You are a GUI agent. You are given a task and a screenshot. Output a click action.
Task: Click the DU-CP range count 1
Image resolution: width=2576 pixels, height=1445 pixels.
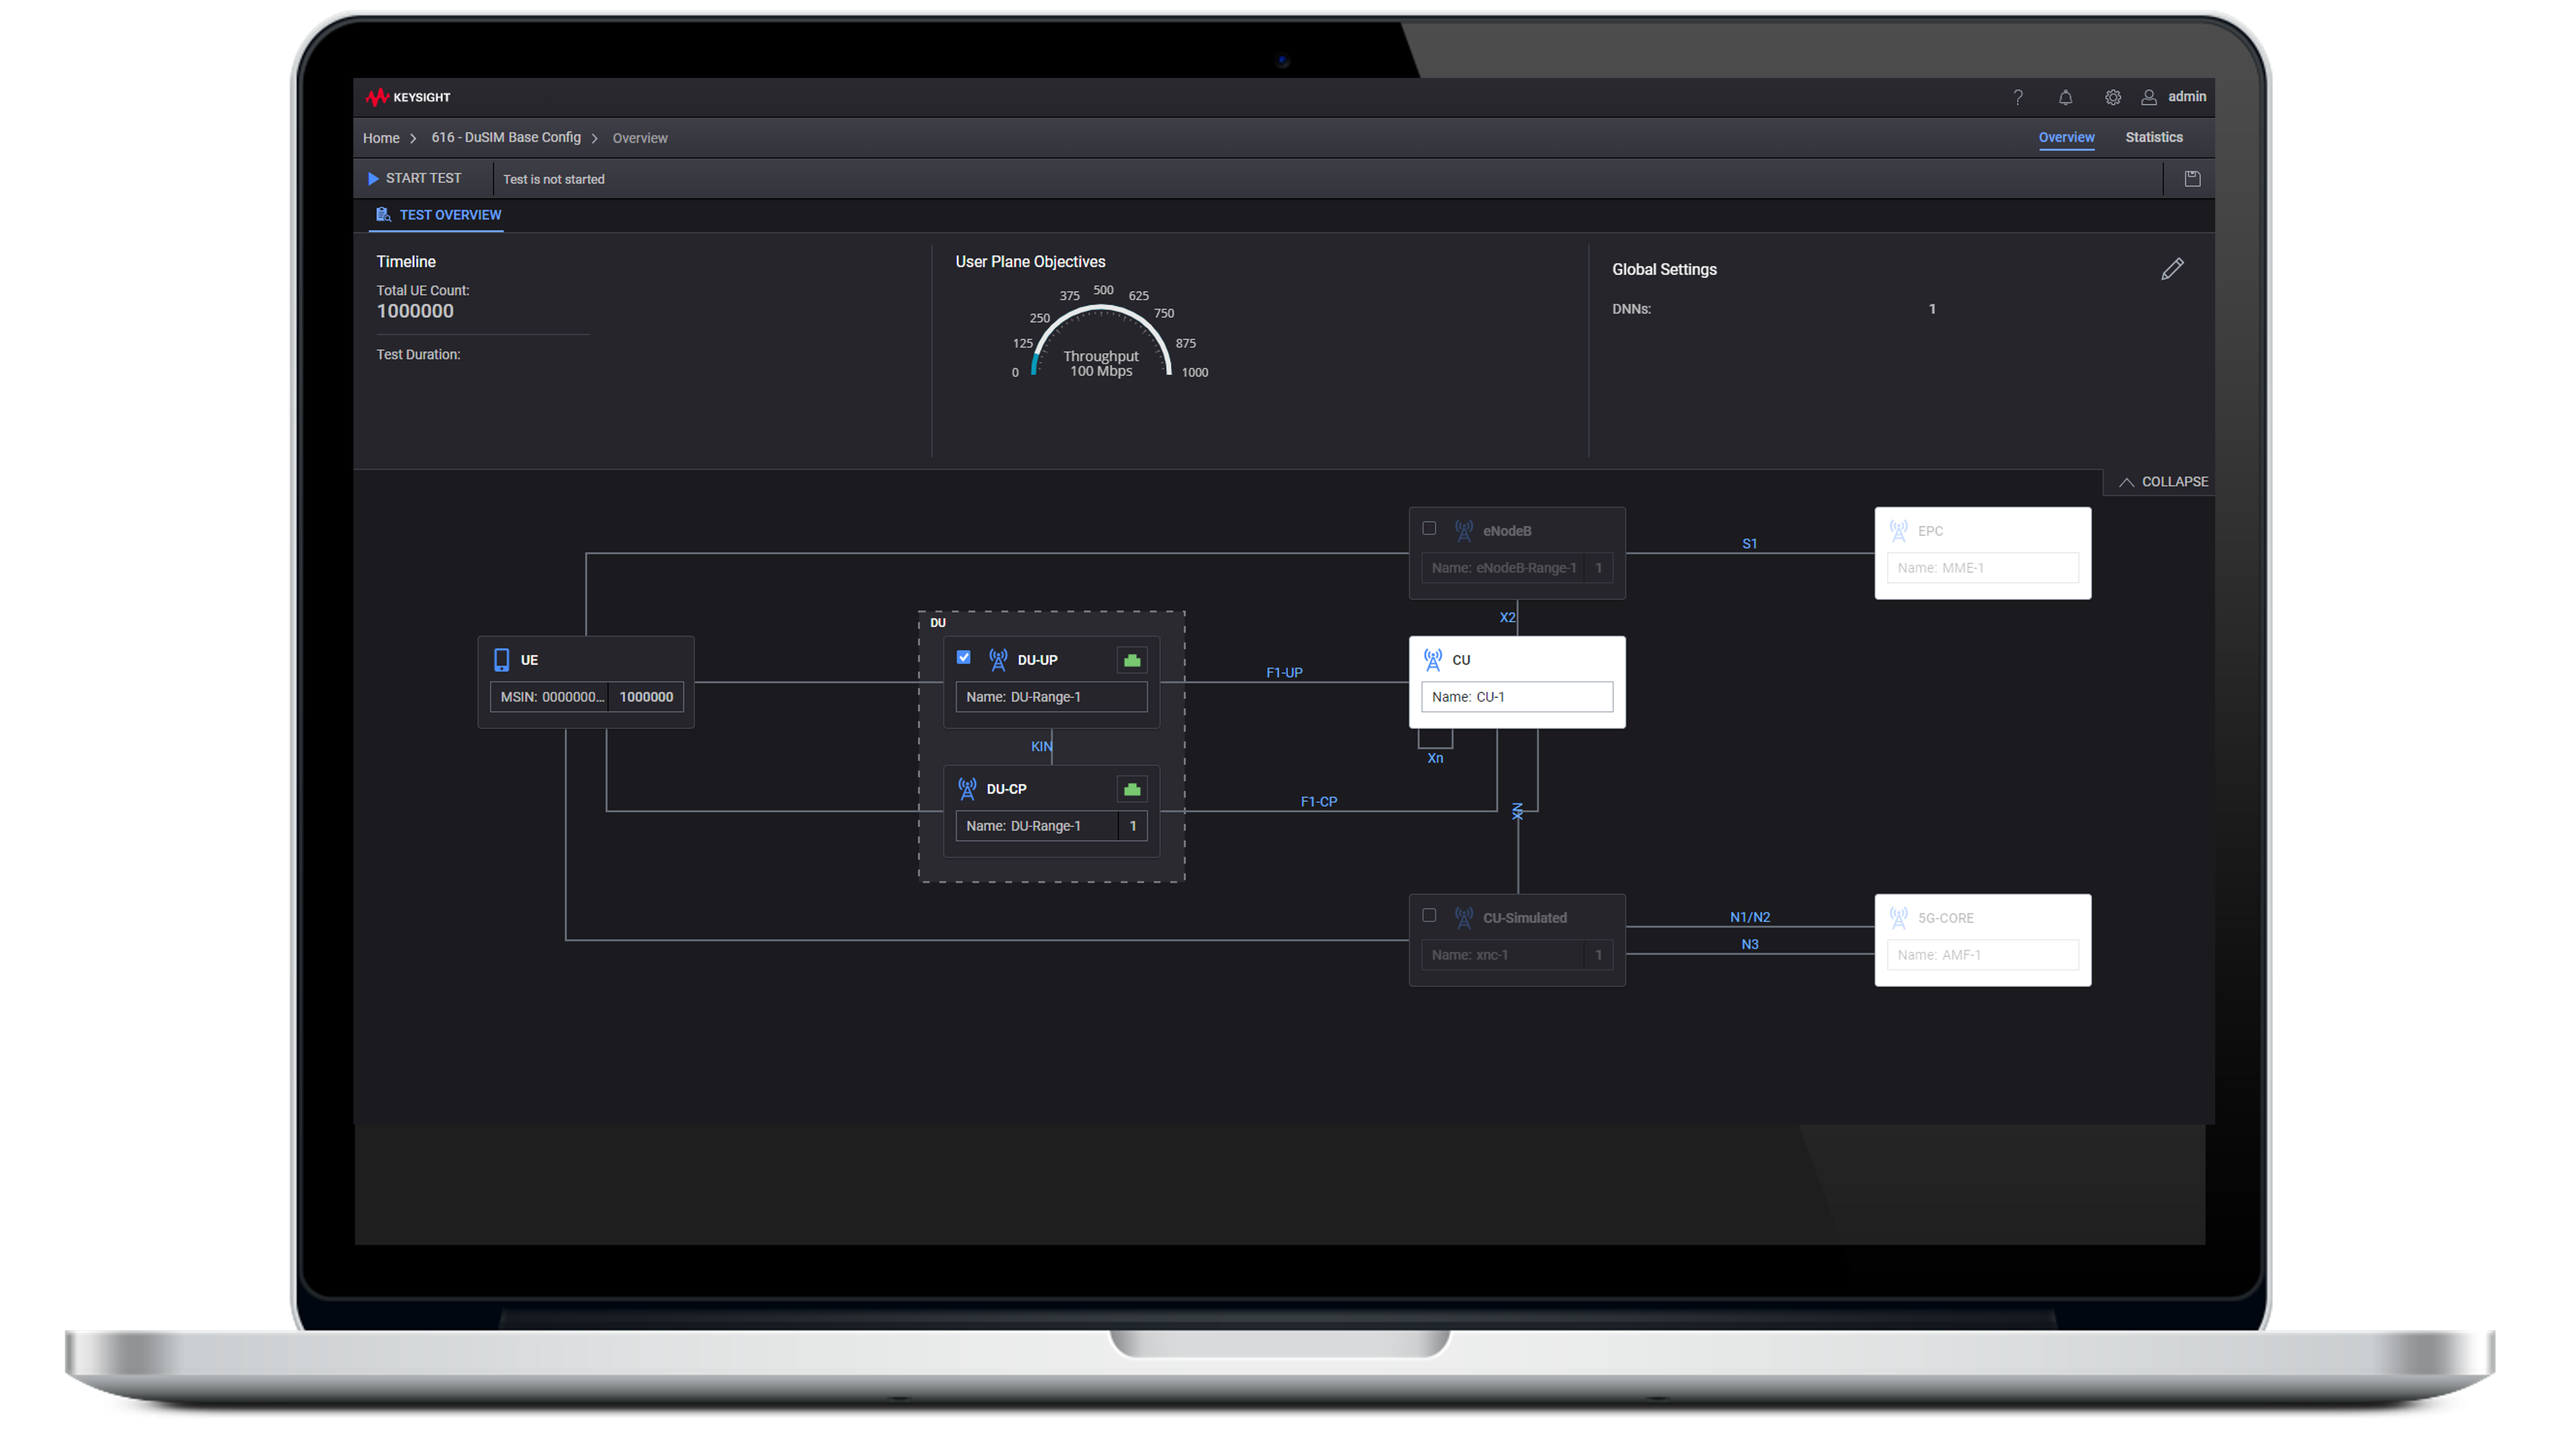tap(1133, 826)
